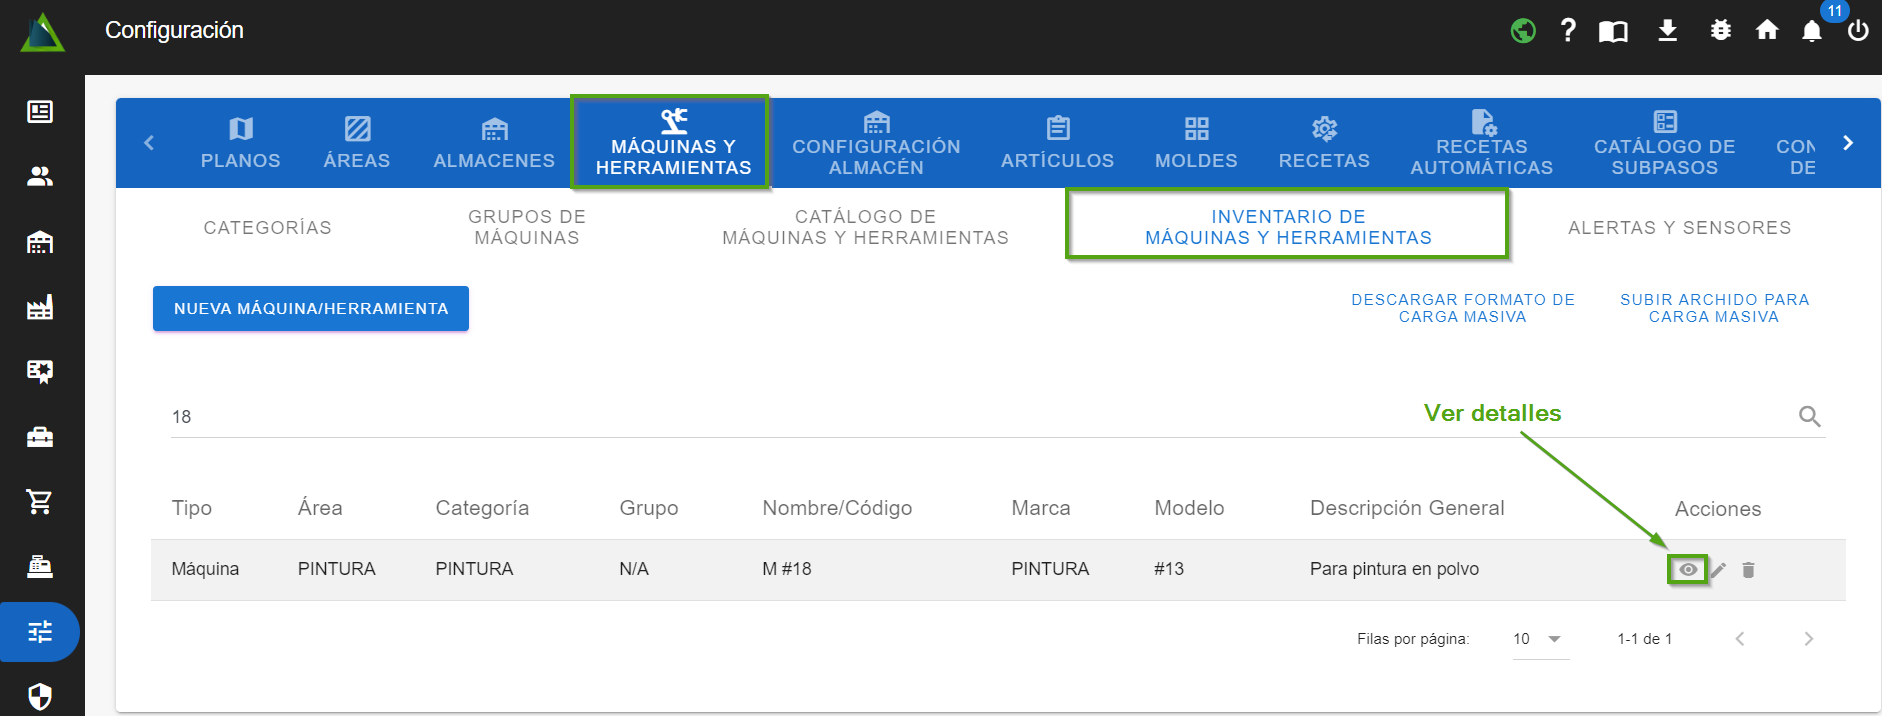Edit the M #18 machine with pencil icon

[1718, 570]
